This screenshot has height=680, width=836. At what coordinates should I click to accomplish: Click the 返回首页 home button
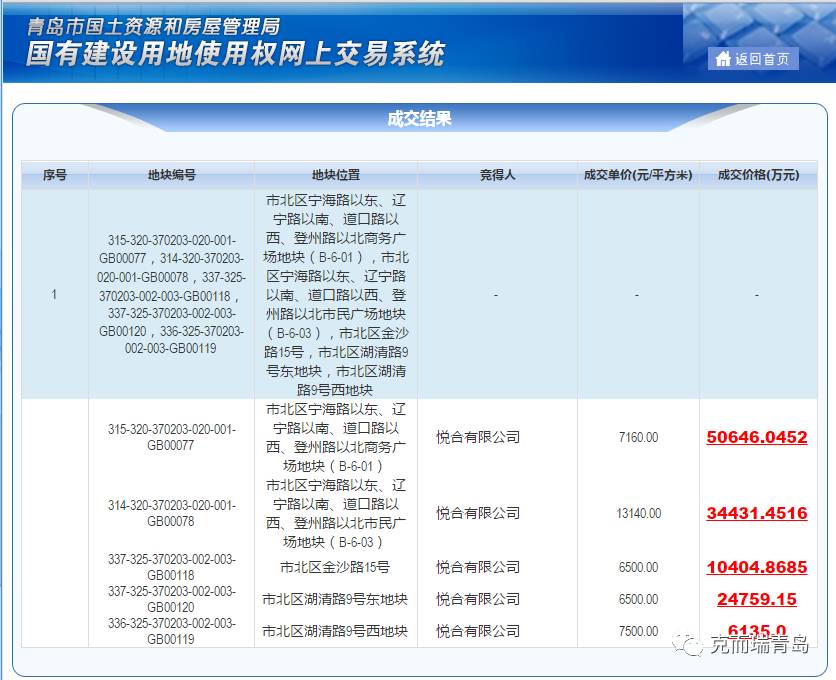[x=753, y=59]
